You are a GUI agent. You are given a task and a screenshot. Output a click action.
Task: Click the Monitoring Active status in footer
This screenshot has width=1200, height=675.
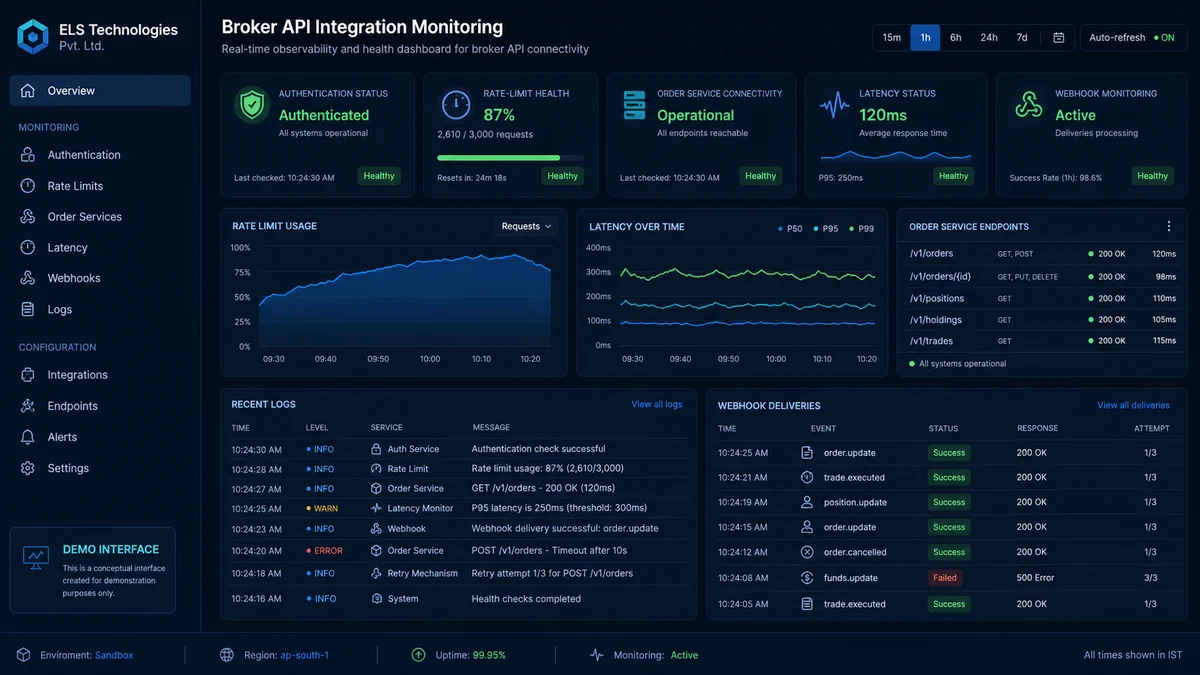tap(684, 655)
